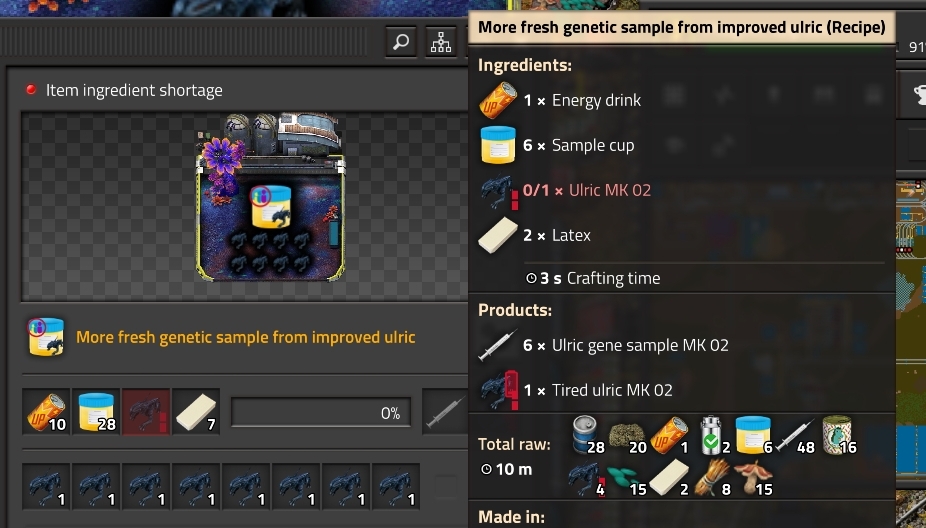Click the latex input slot showing 7
The height and width of the screenshot is (528, 926).
(196, 412)
